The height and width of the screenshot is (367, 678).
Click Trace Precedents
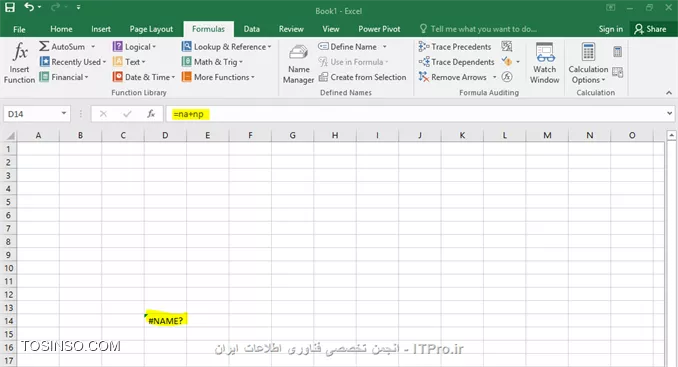coord(455,47)
